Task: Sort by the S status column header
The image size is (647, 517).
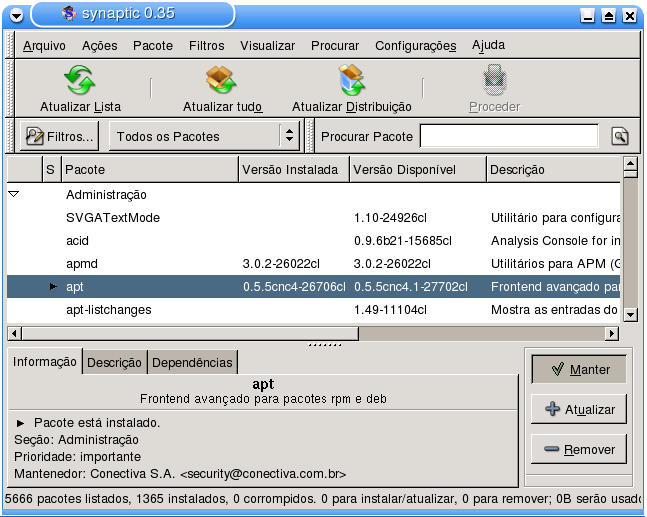Action: click(51, 170)
